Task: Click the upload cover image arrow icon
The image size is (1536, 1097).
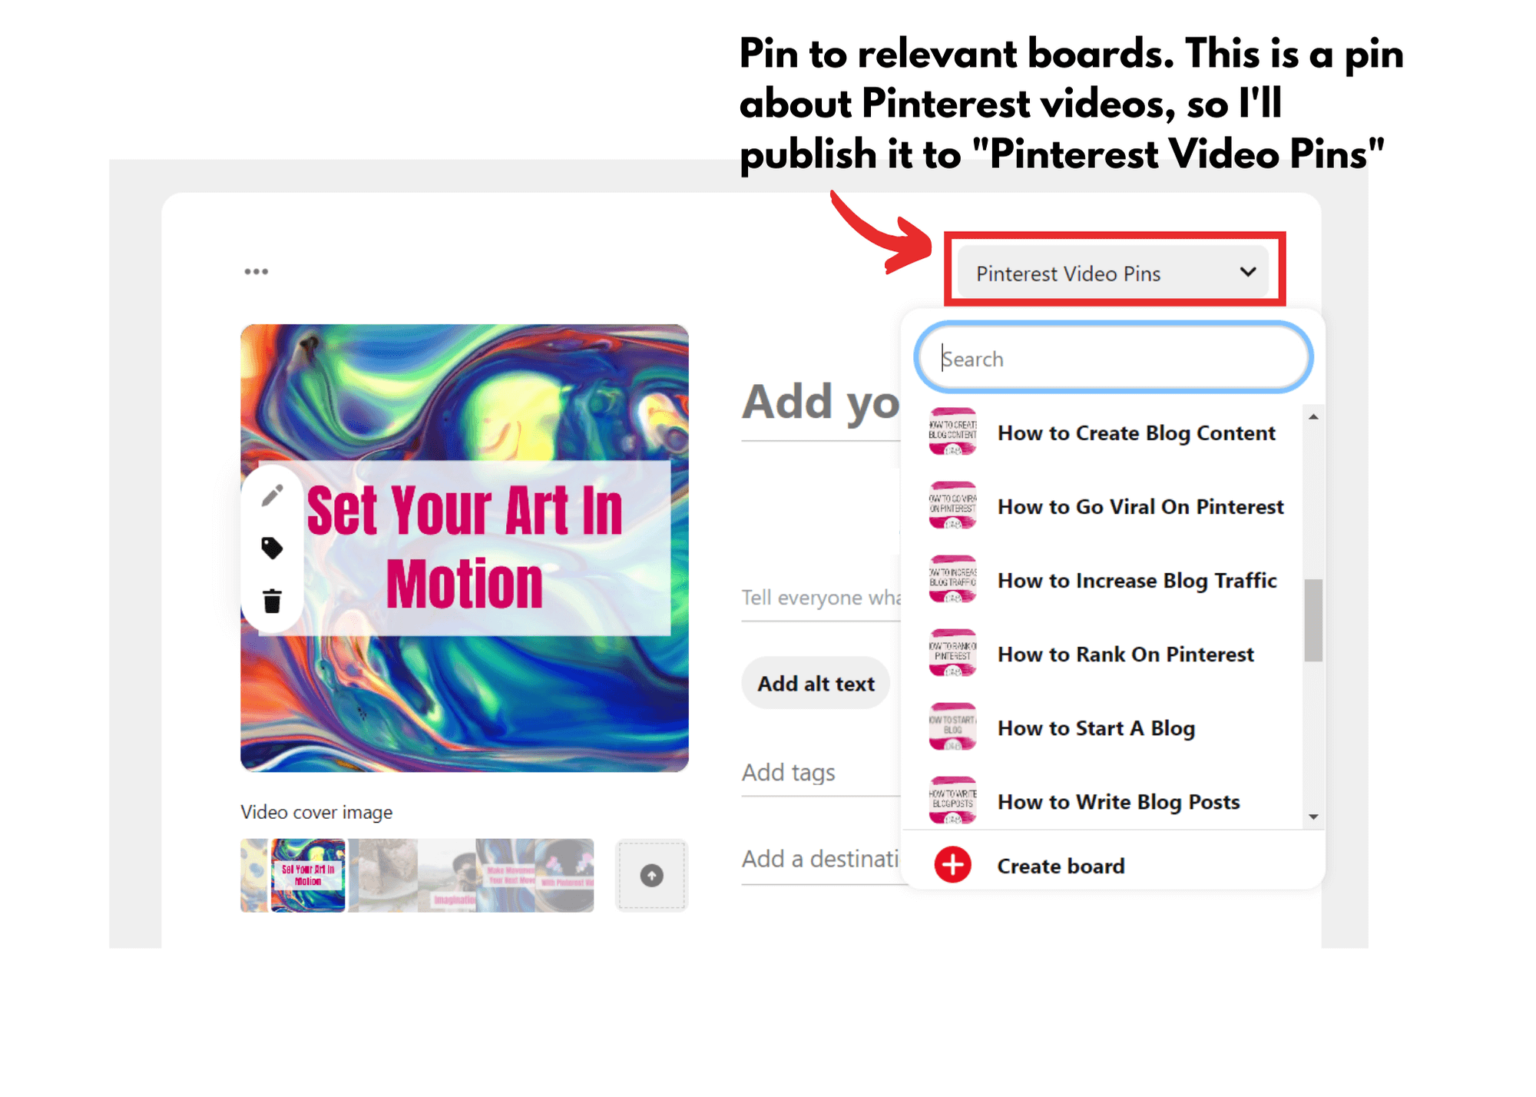Action: (x=652, y=875)
